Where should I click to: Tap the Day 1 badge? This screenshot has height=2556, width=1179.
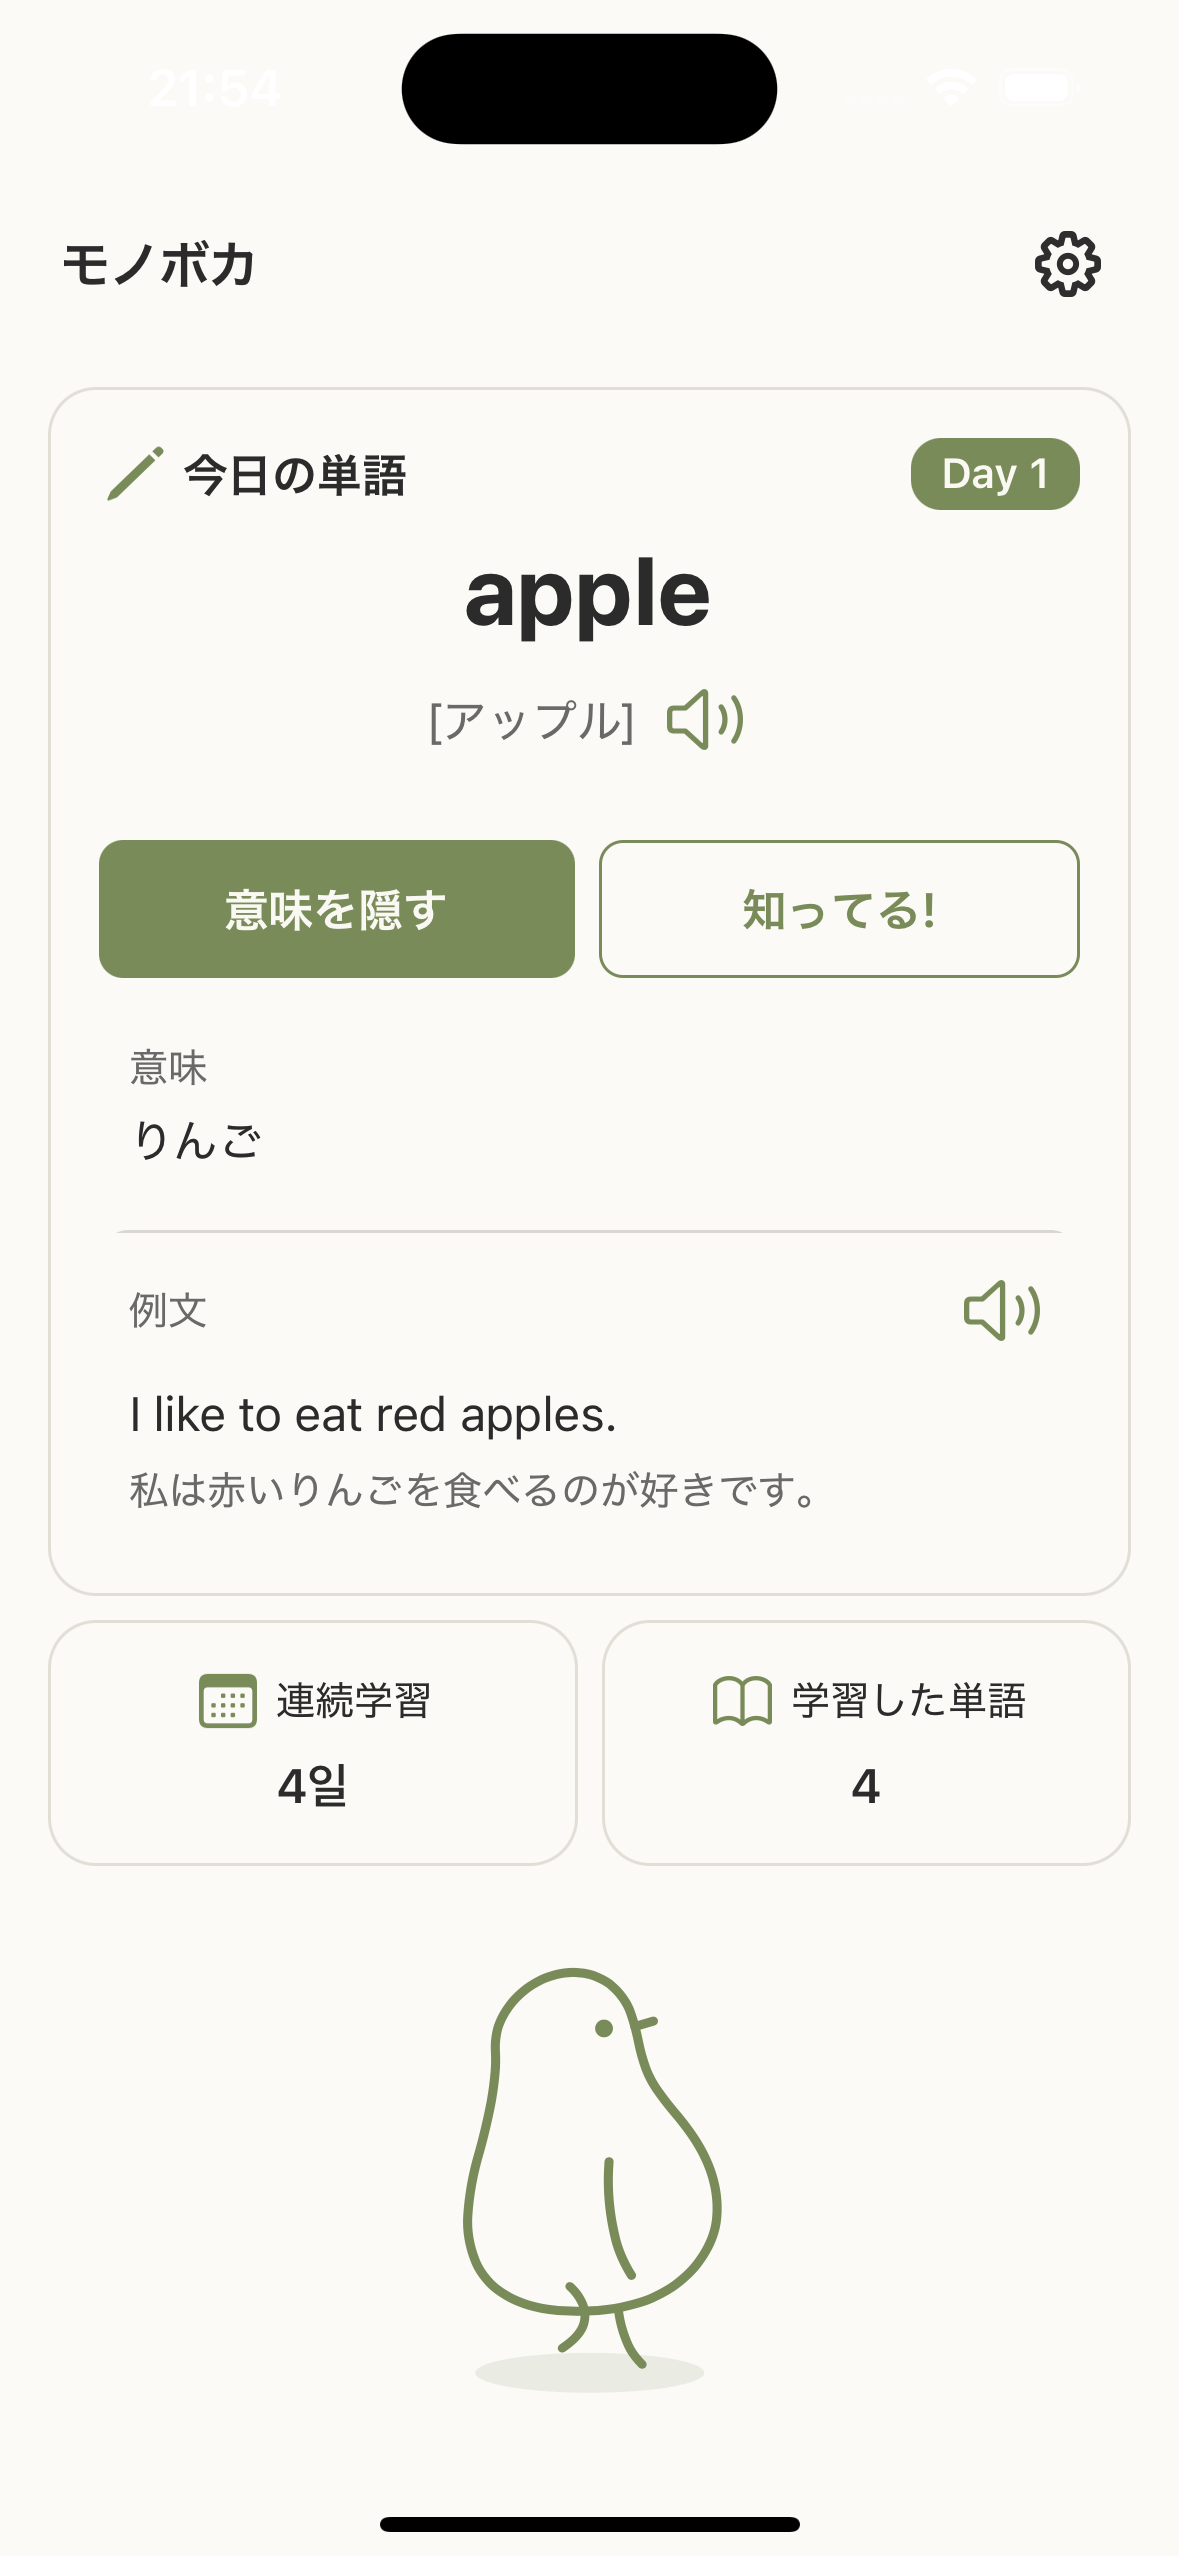[x=994, y=474]
